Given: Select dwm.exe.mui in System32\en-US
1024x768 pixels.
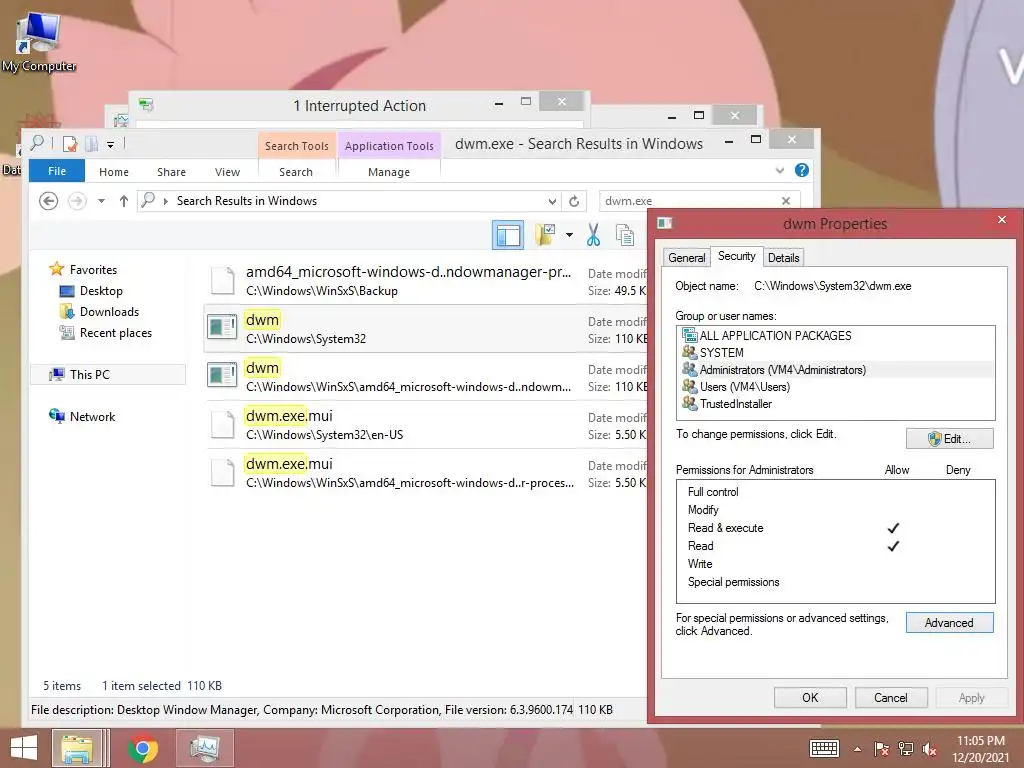Looking at the screenshot, I should click(424, 424).
